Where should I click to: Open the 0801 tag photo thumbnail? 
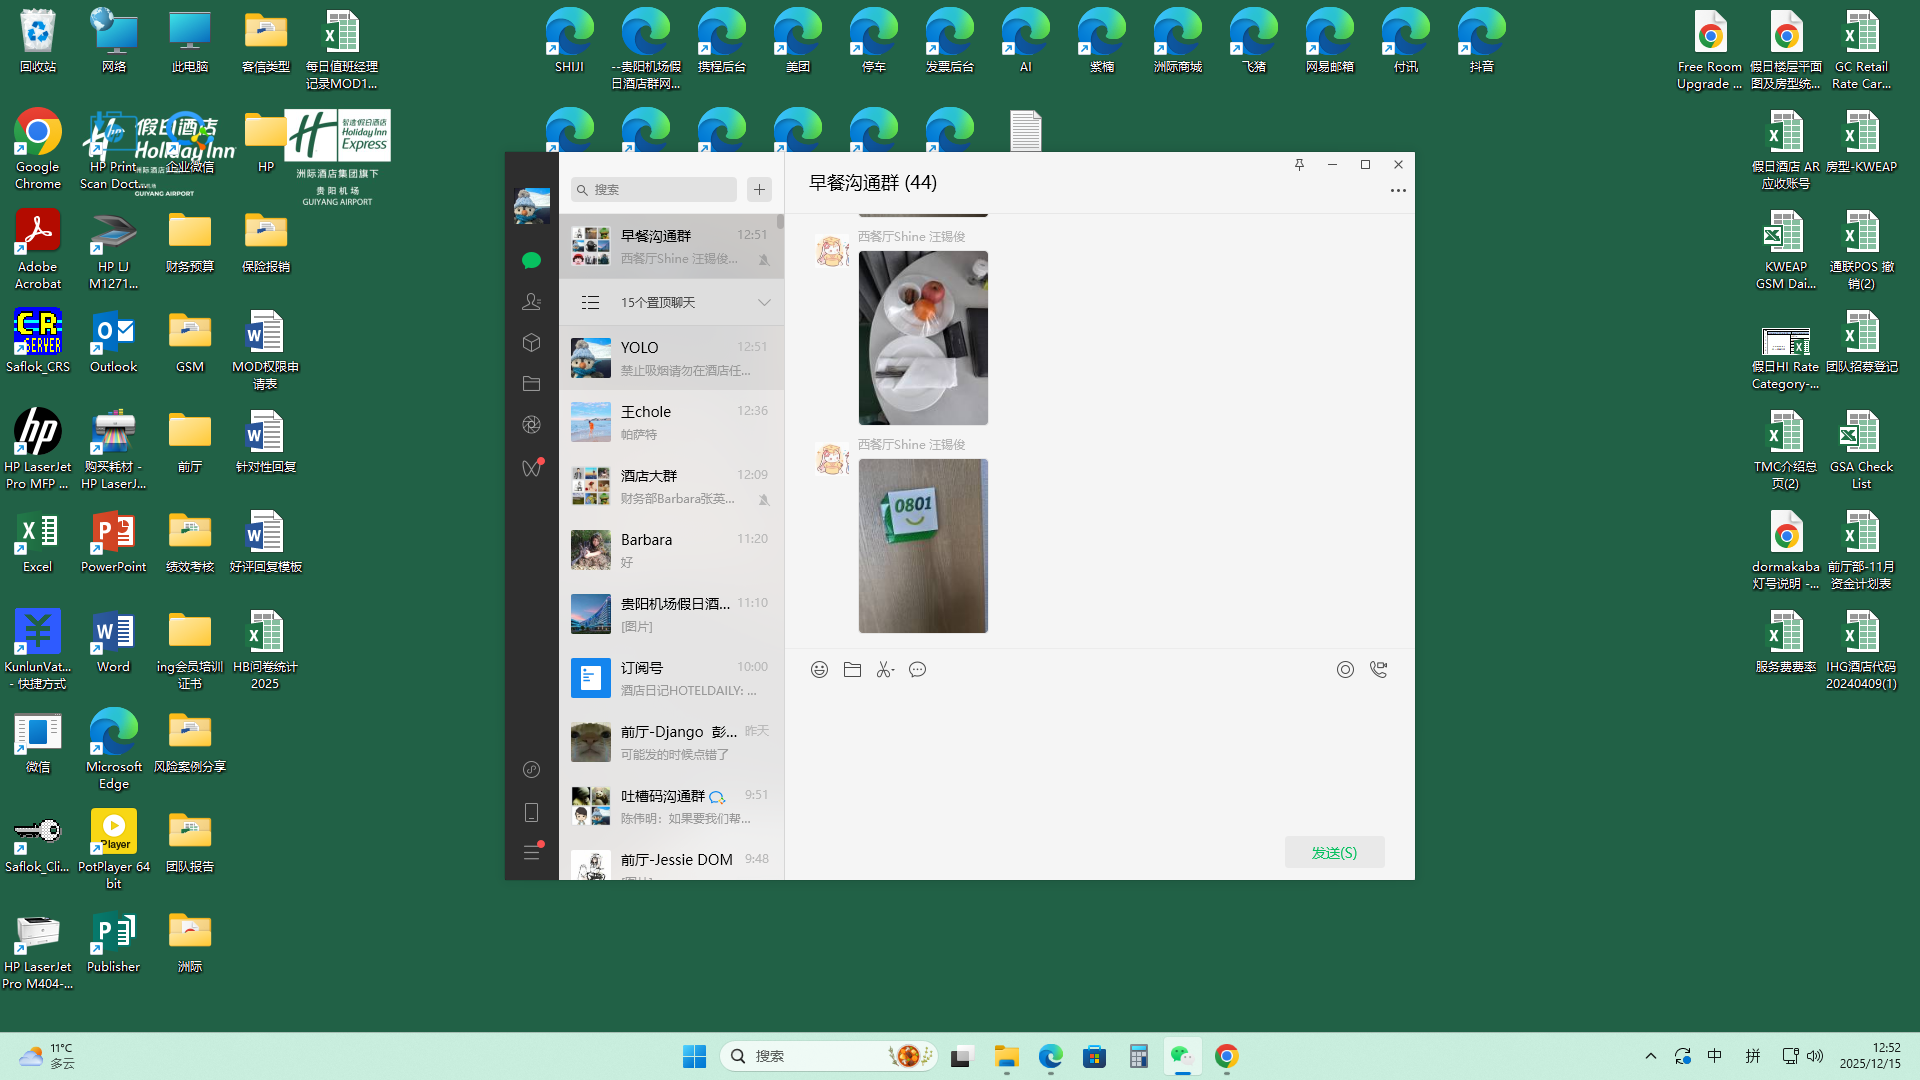(922, 546)
